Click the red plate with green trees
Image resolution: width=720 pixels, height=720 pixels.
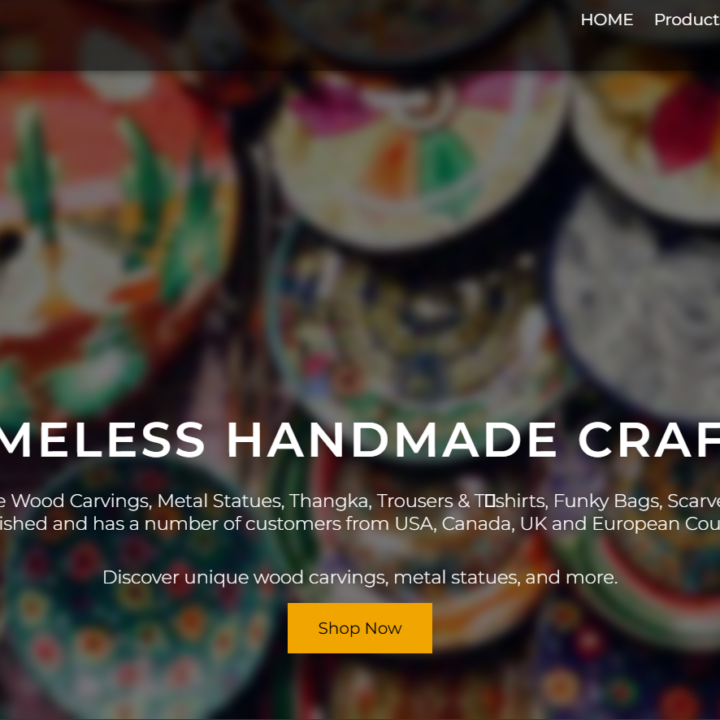(x=110, y=239)
